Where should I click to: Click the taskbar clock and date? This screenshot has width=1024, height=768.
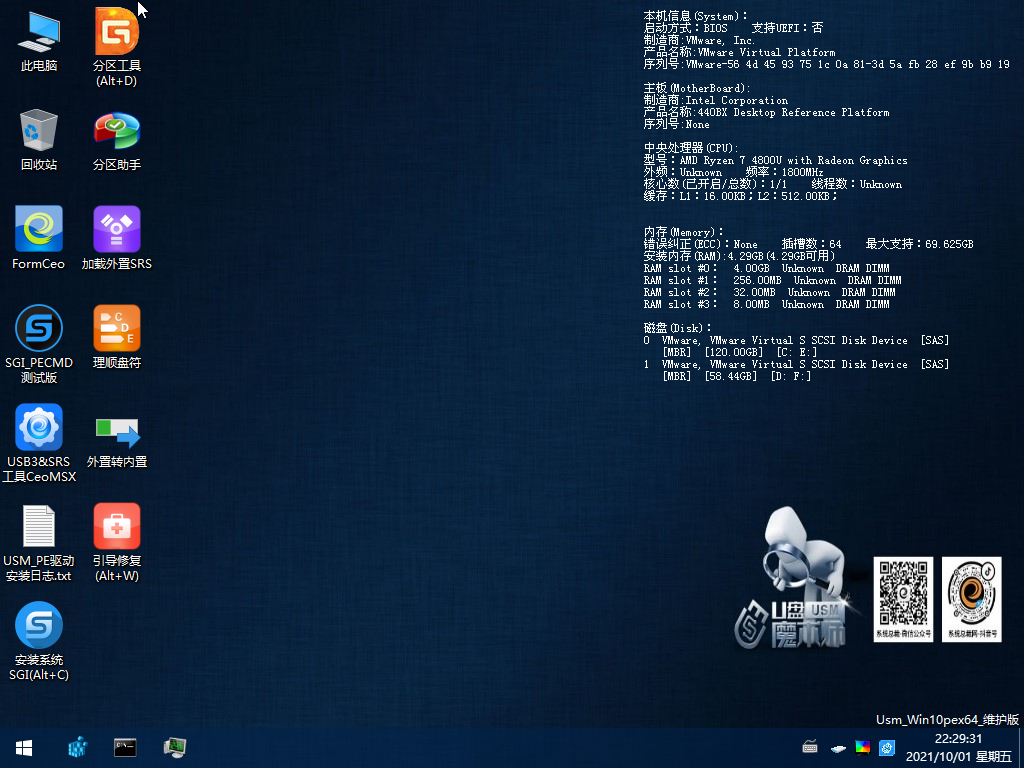click(x=958, y=748)
